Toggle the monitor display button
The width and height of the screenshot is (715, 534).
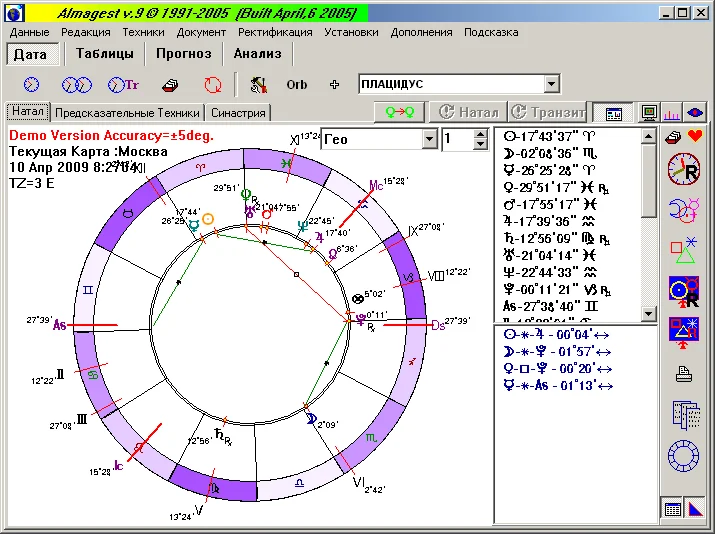[650, 113]
